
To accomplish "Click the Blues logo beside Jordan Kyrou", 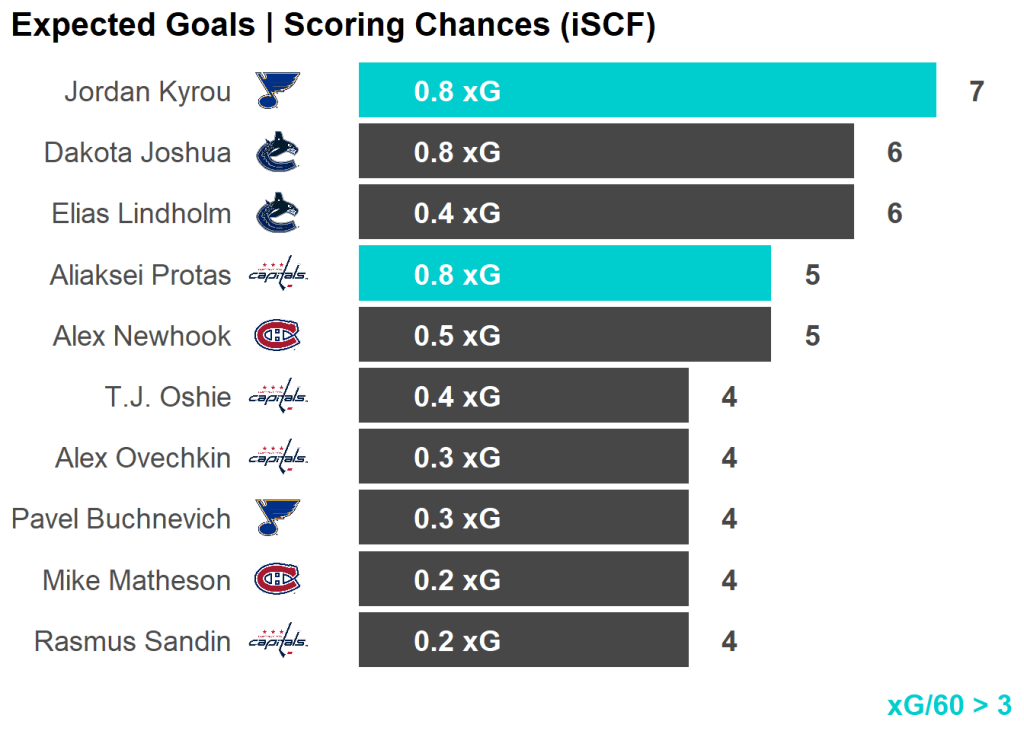I will click(277, 92).
